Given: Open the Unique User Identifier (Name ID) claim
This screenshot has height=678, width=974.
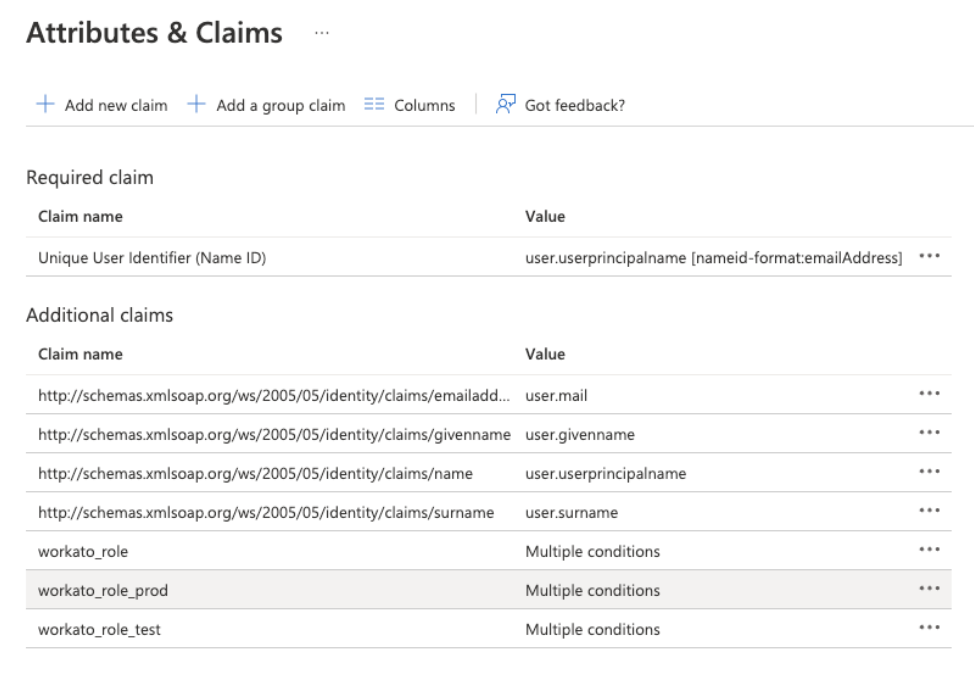Looking at the screenshot, I should (x=152, y=258).
